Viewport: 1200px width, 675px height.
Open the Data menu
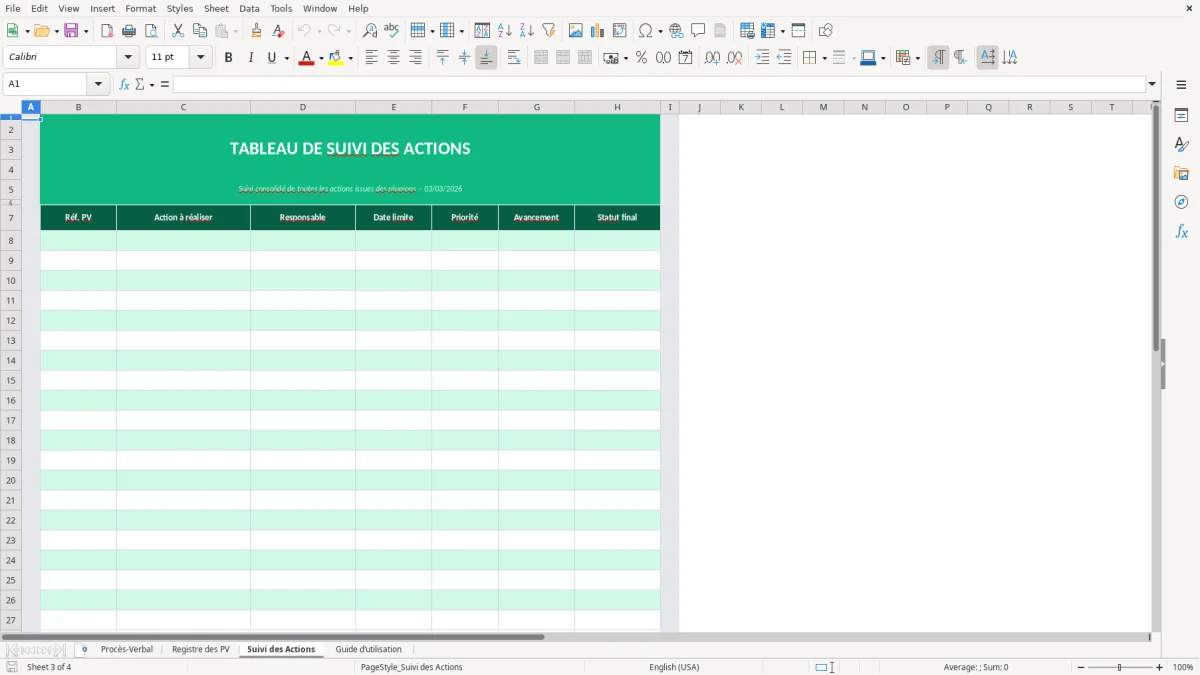(248, 8)
